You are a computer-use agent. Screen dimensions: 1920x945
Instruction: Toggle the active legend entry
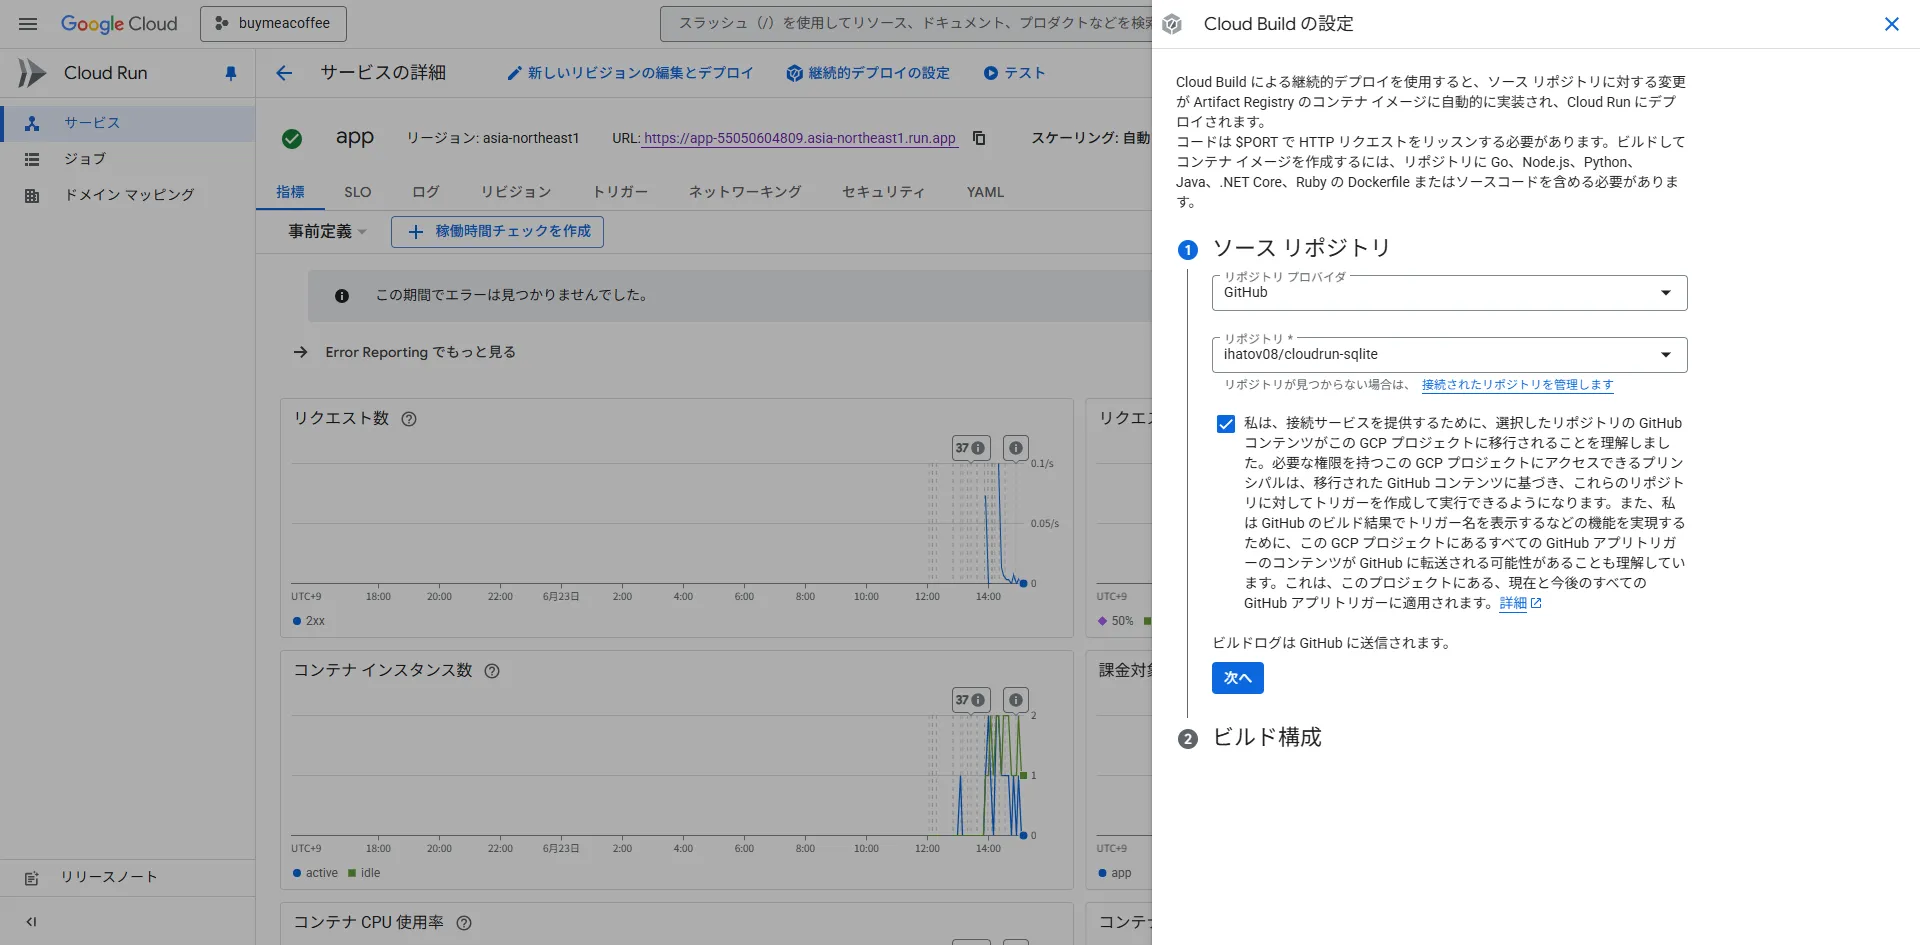[316, 873]
